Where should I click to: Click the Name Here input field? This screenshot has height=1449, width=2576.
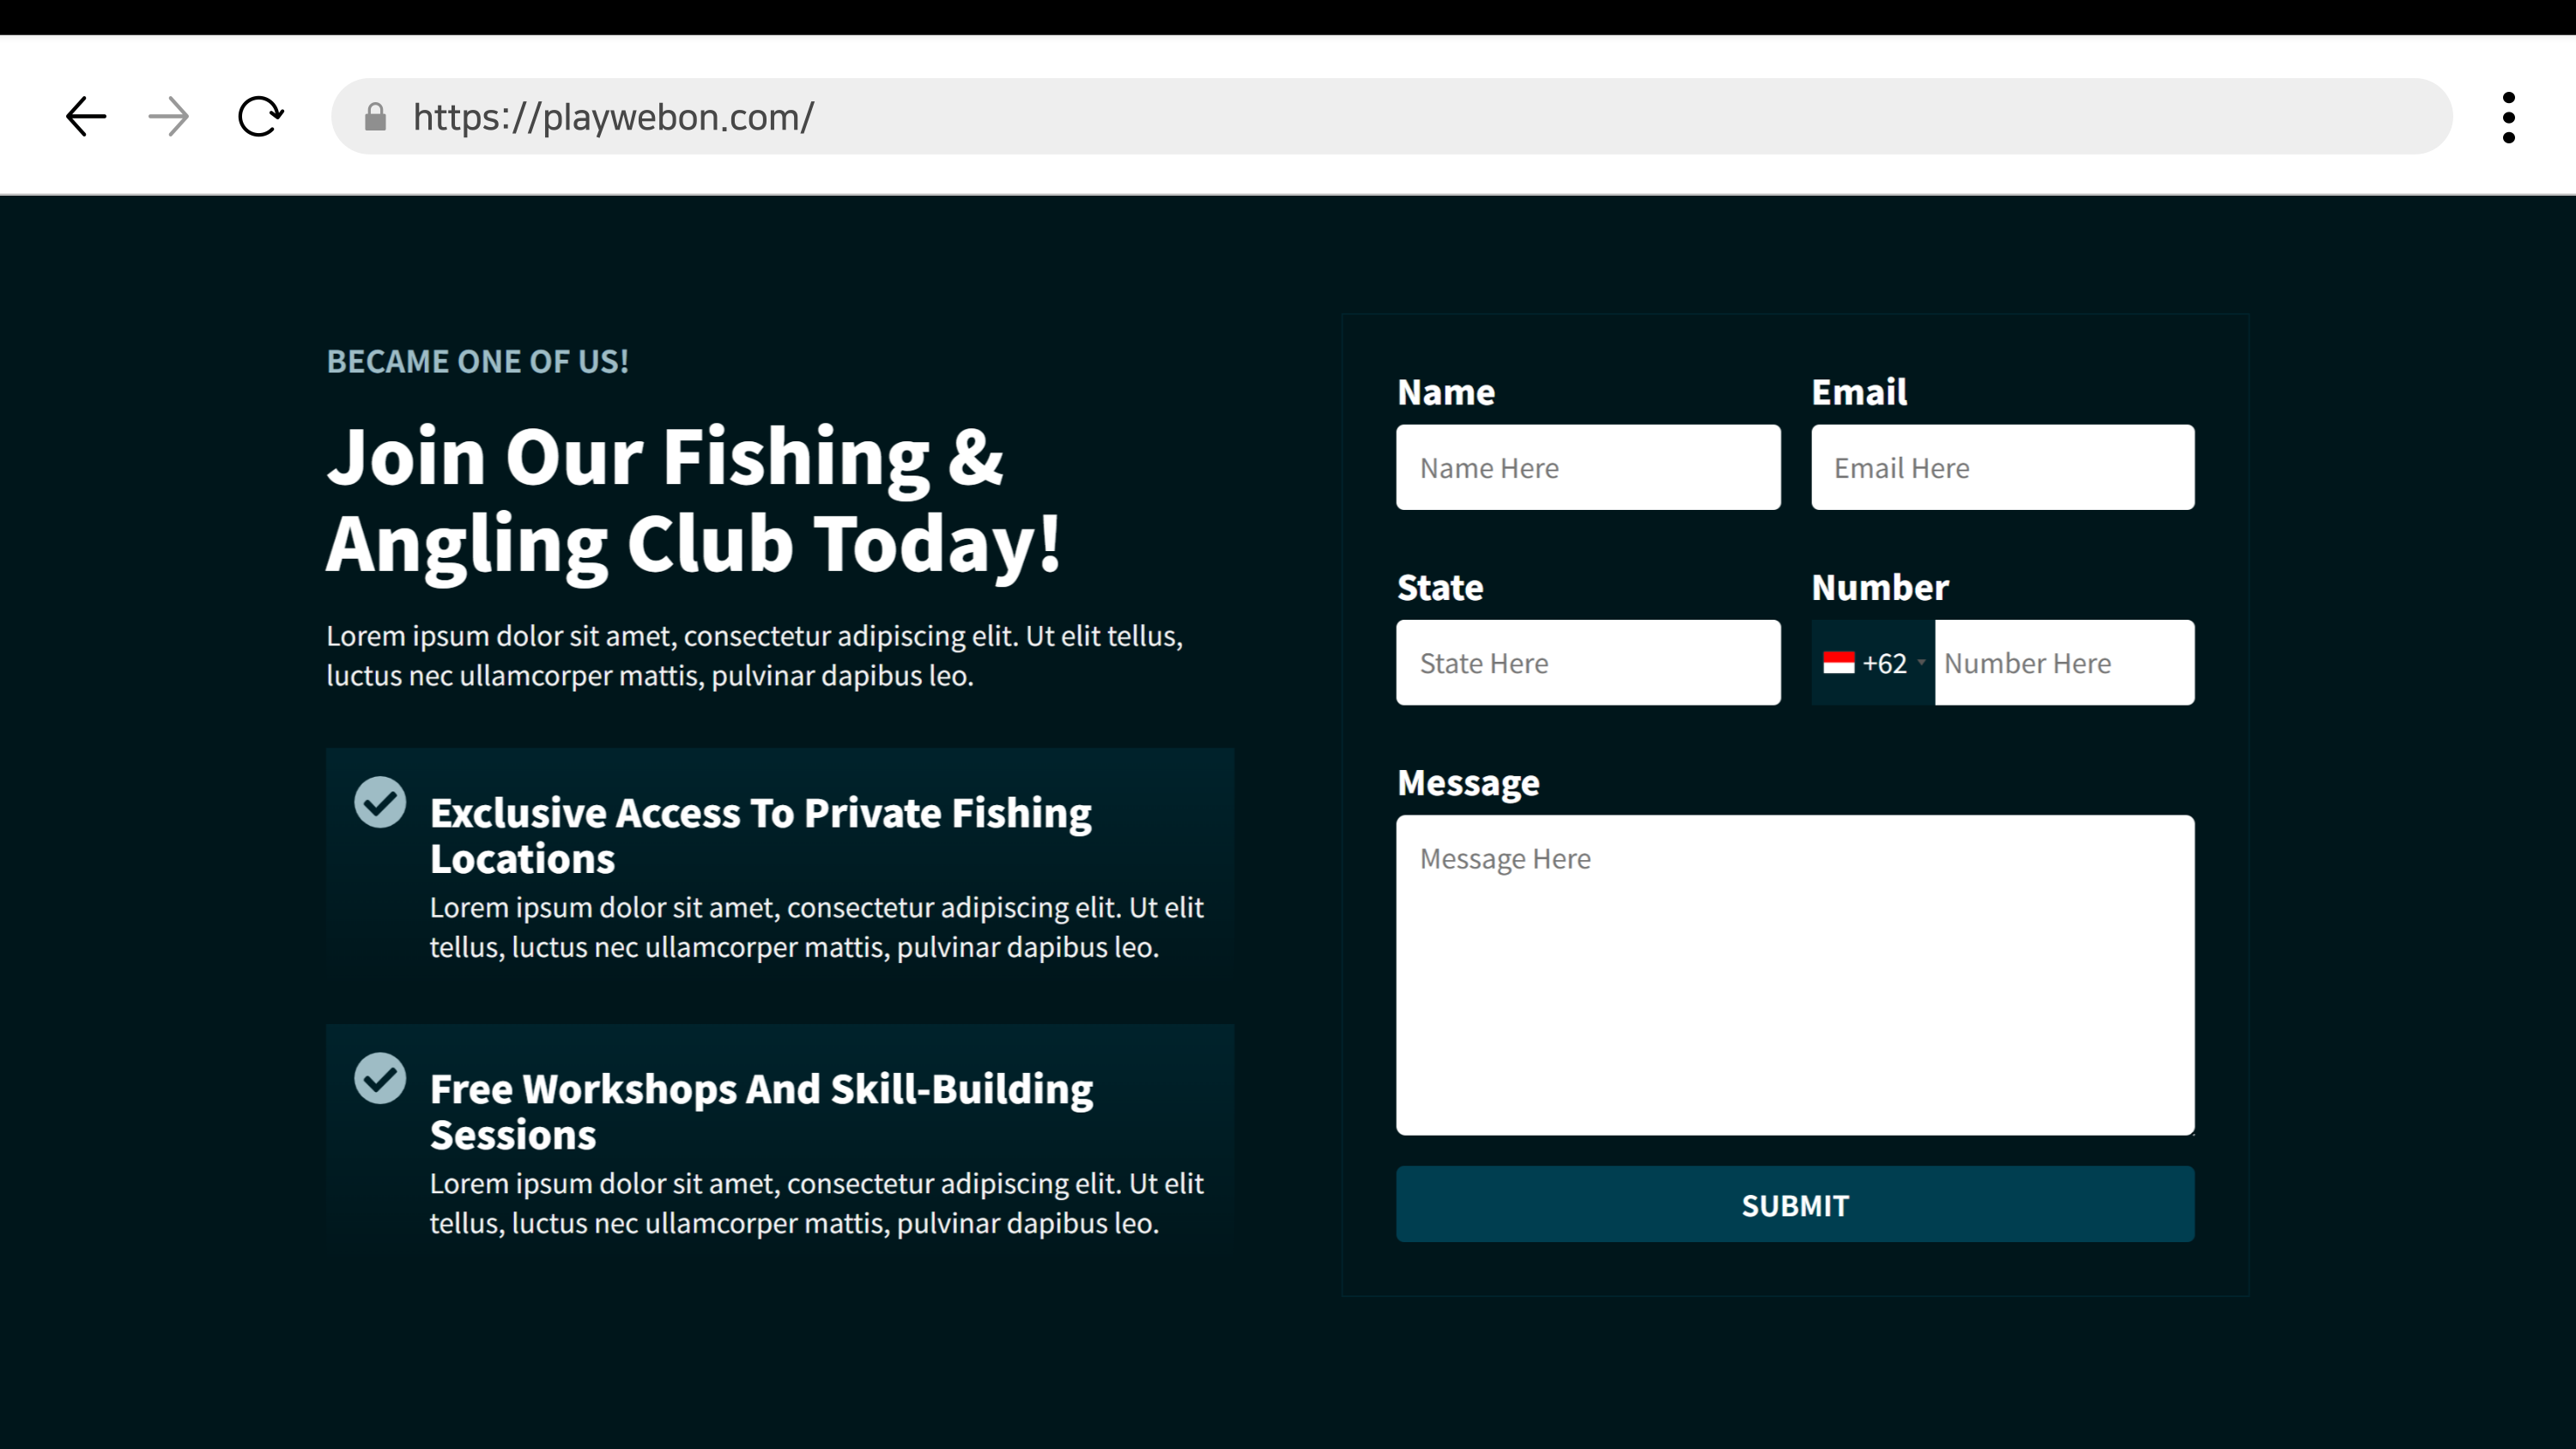1588,468
